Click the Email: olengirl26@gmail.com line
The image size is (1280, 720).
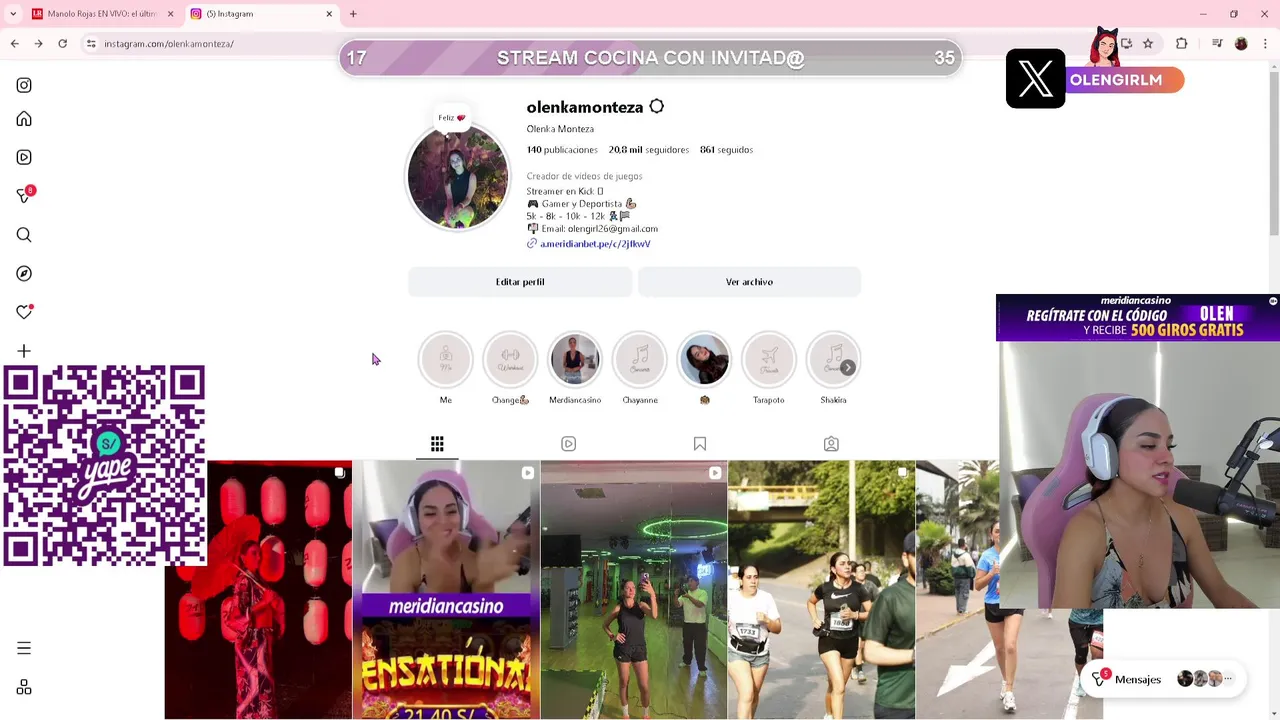592,229
